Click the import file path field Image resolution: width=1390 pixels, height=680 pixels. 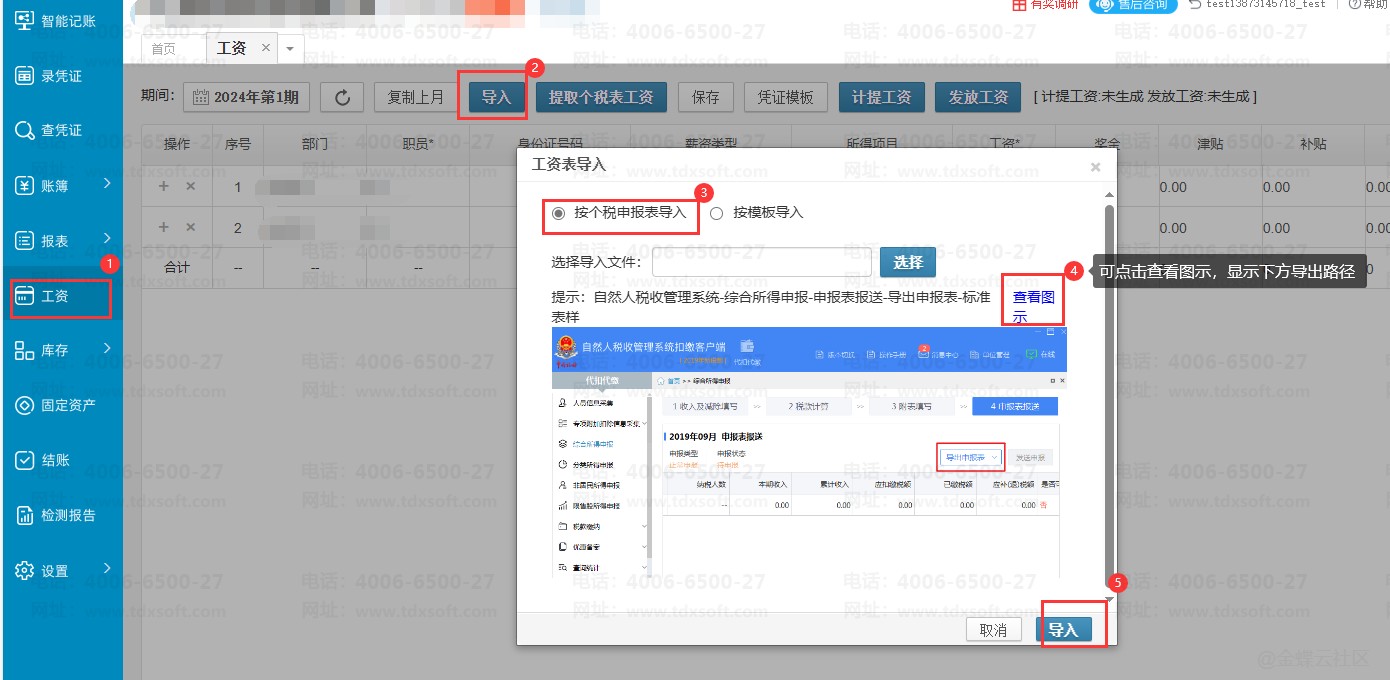[x=761, y=262]
